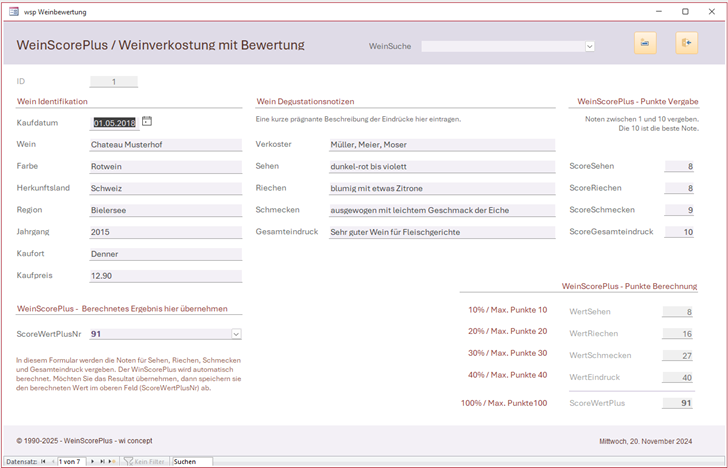
Task: Go to the next record arrow
Action: coord(92,462)
